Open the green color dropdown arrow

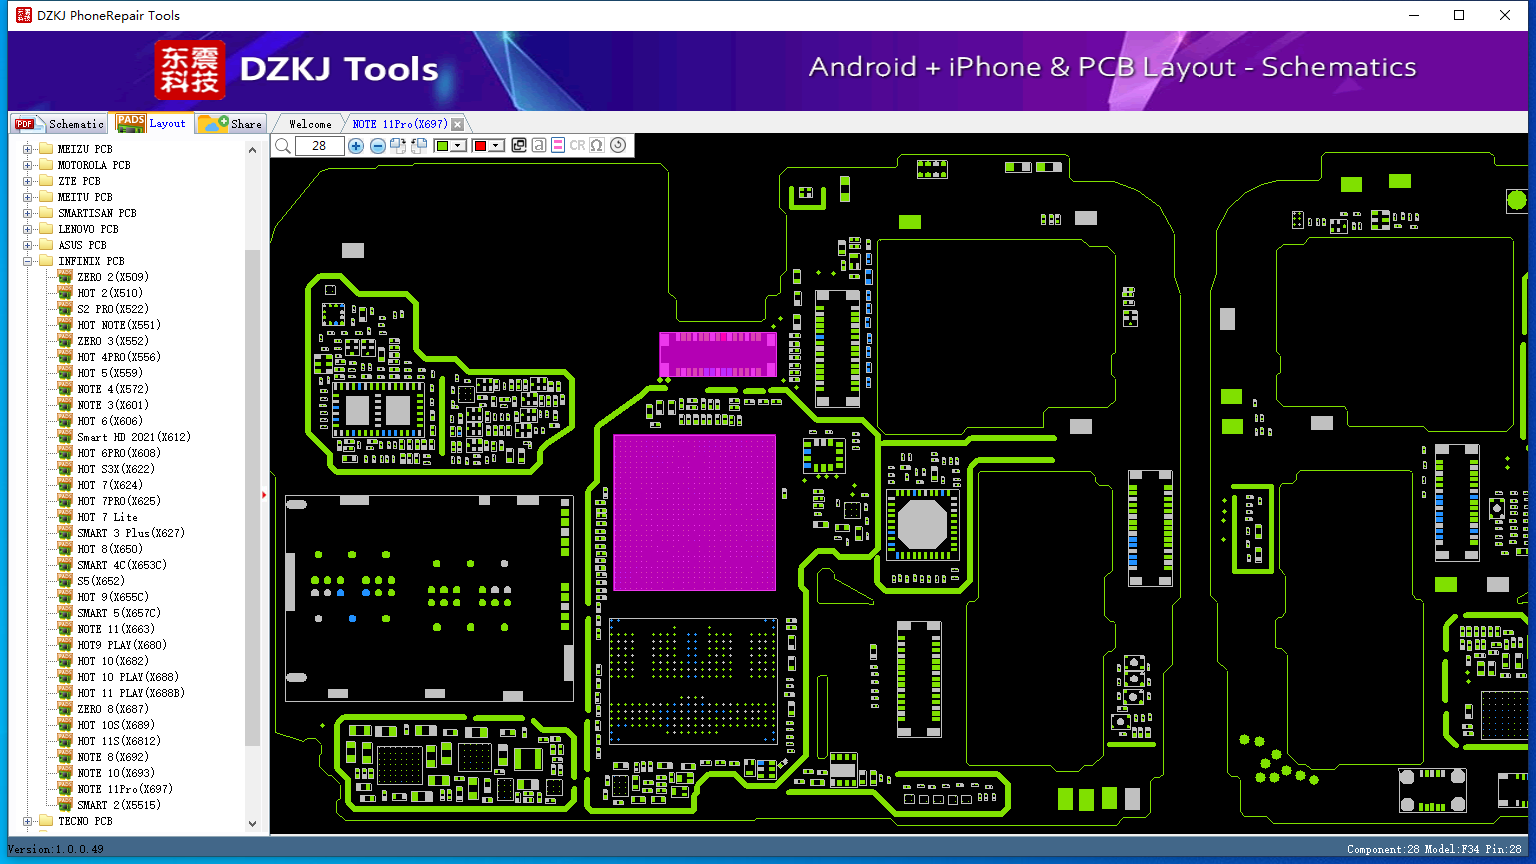[x=457, y=145]
